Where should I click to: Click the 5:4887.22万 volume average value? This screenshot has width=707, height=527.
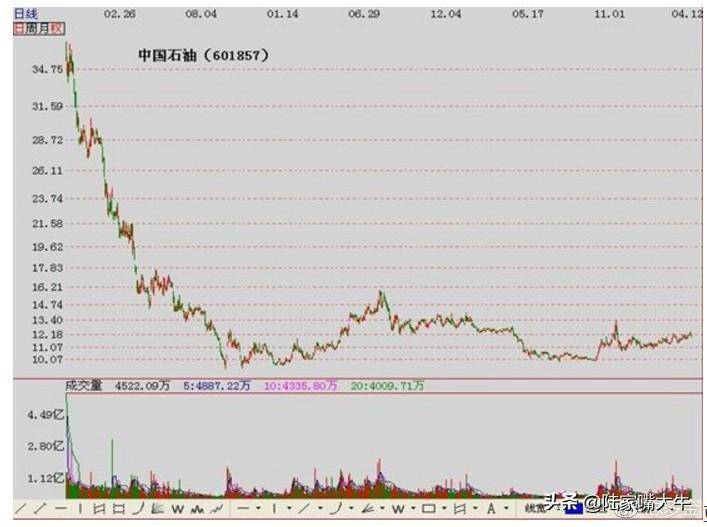(217, 386)
